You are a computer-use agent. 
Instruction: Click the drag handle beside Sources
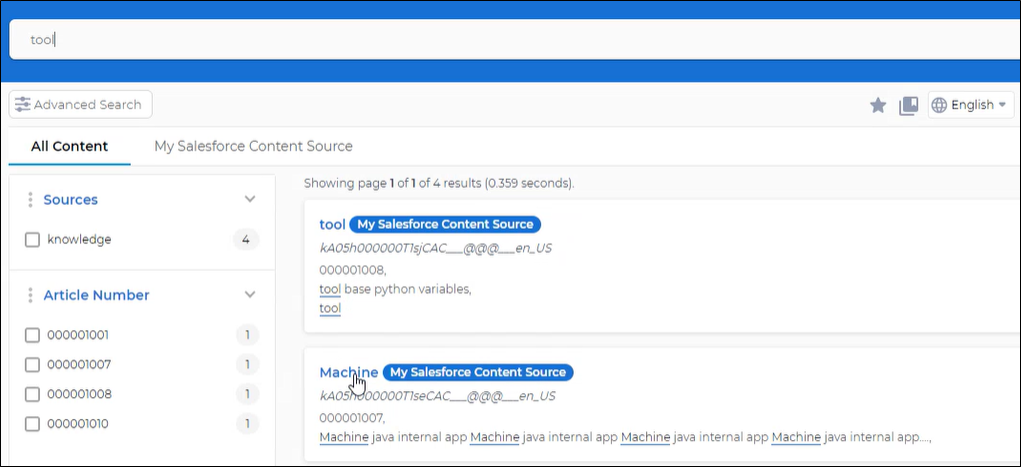click(31, 200)
